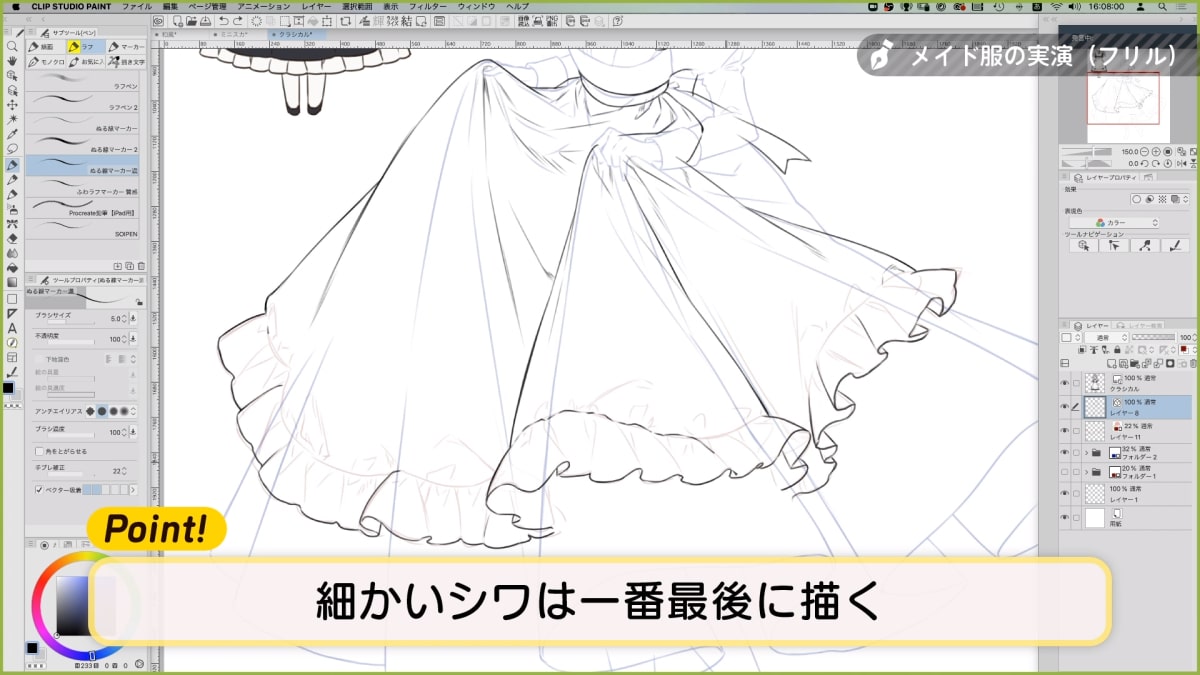The height and width of the screenshot is (675, 1200).
Task: Open the ファイル menu
Action: point(136,6)
